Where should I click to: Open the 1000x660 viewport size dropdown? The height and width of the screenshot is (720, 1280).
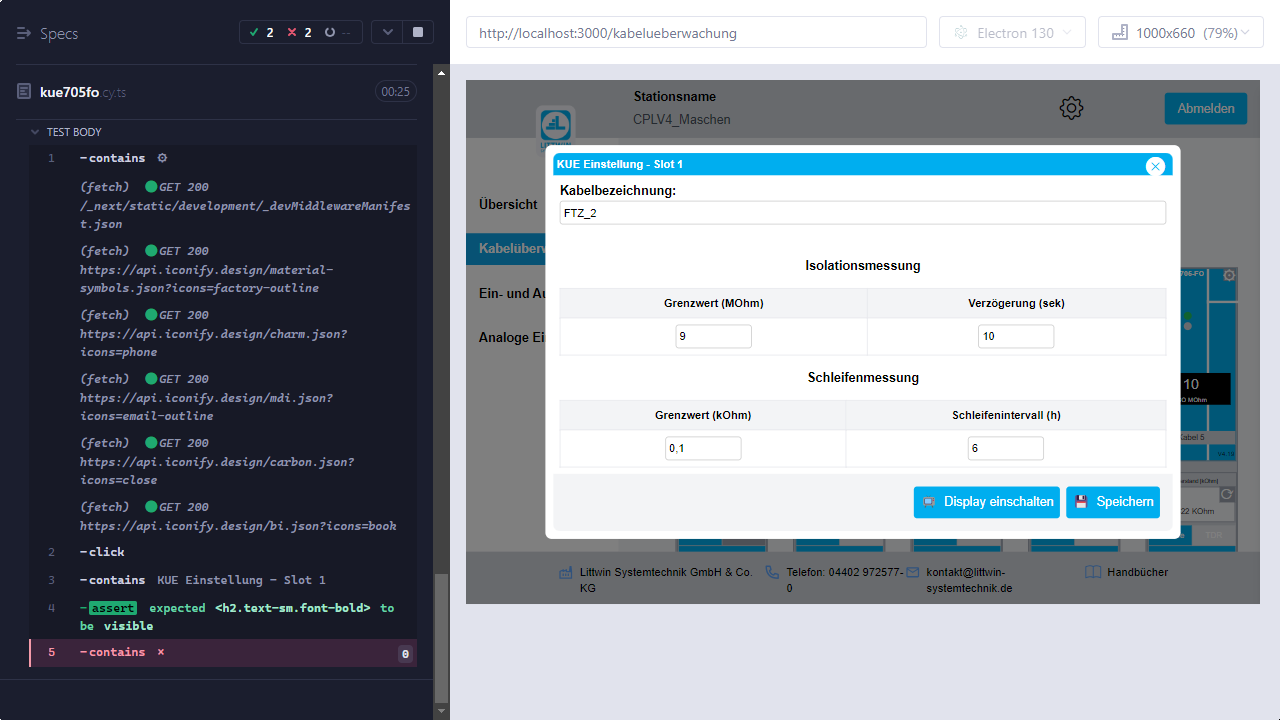1180,33
